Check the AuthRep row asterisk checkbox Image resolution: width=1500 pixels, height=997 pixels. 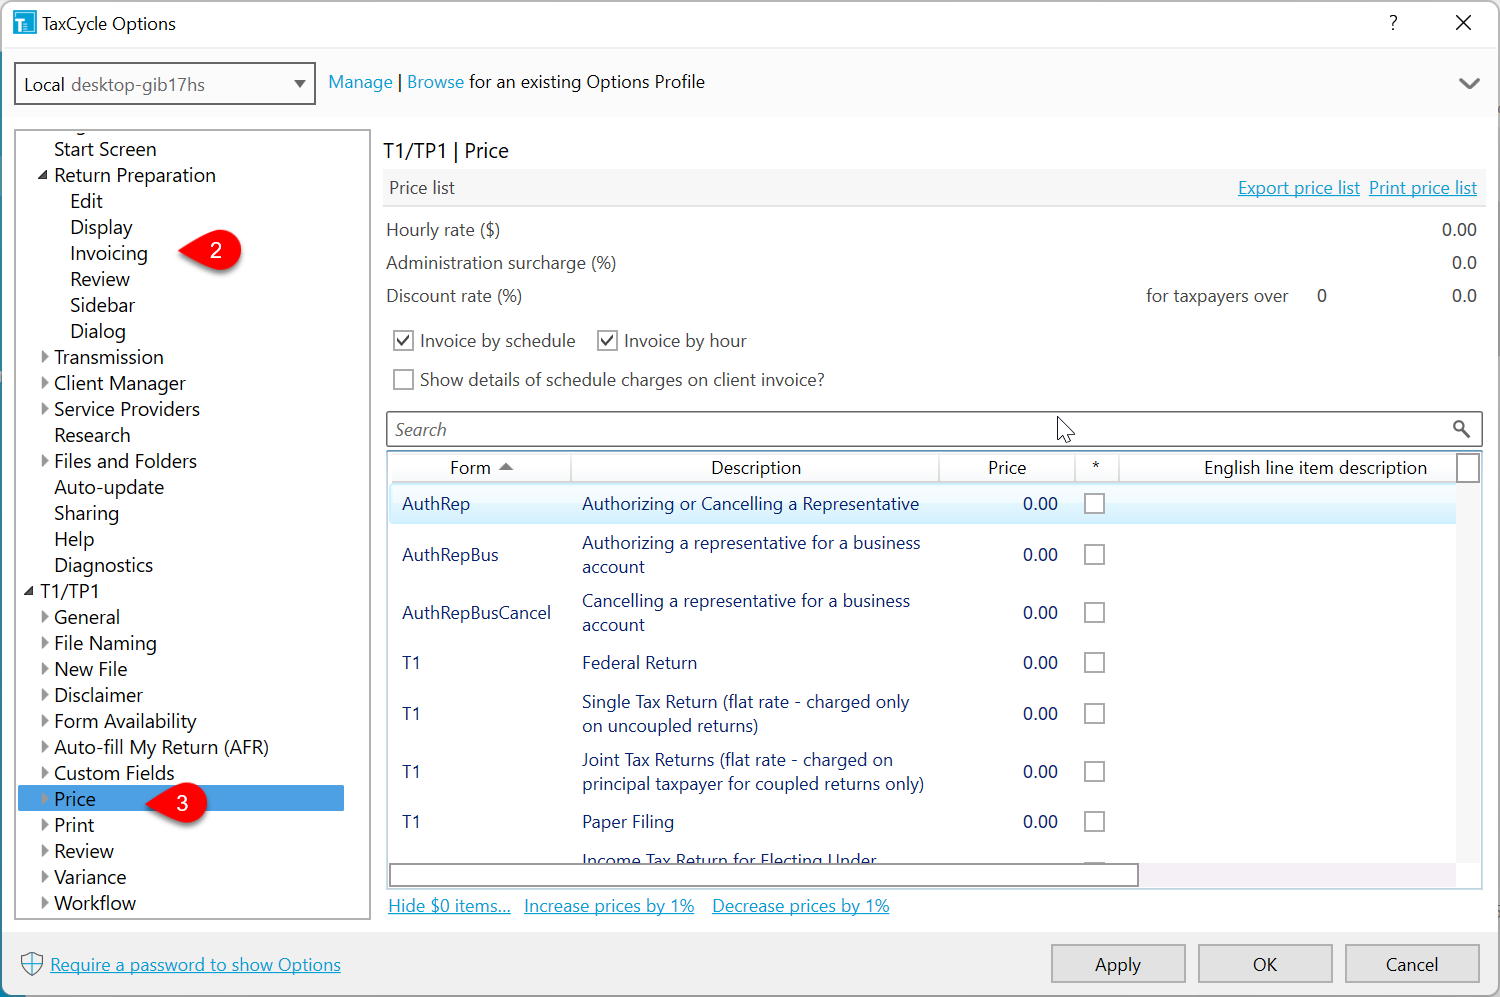pyautogui.click(x=1095, y=504)
